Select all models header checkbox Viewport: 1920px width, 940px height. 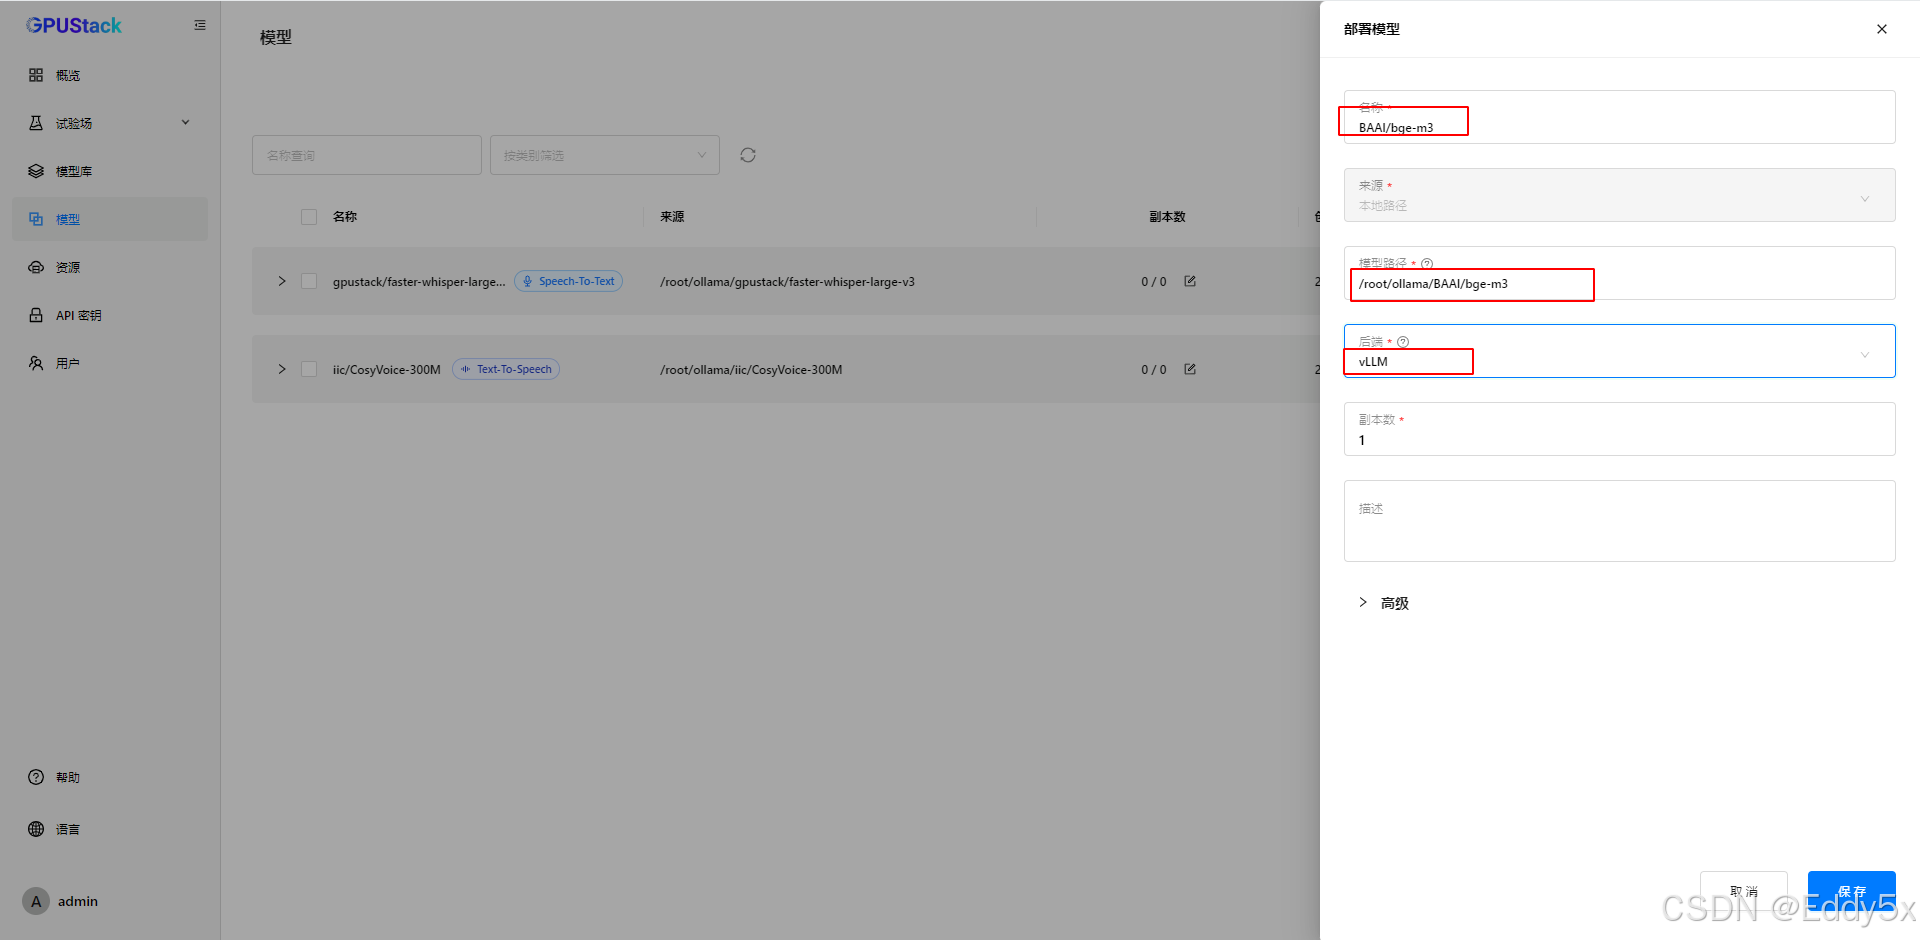point(309,217)
